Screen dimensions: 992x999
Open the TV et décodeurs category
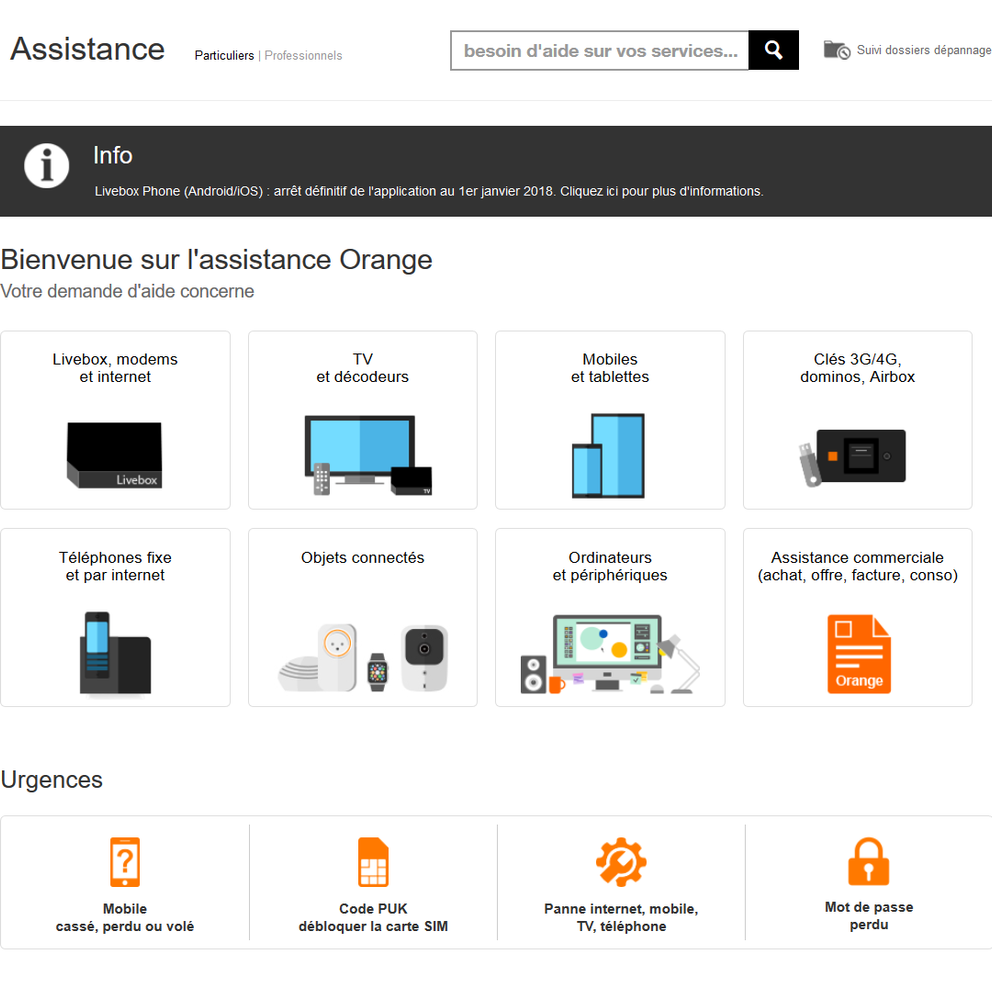(x=362, y=420)
